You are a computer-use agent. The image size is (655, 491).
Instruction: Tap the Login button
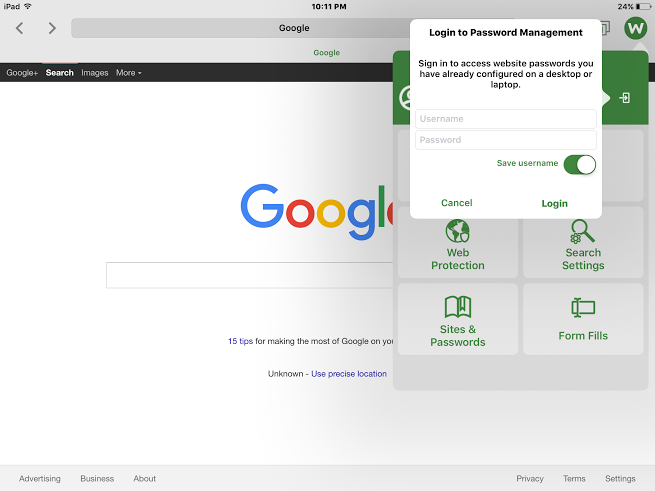(554, 204)
